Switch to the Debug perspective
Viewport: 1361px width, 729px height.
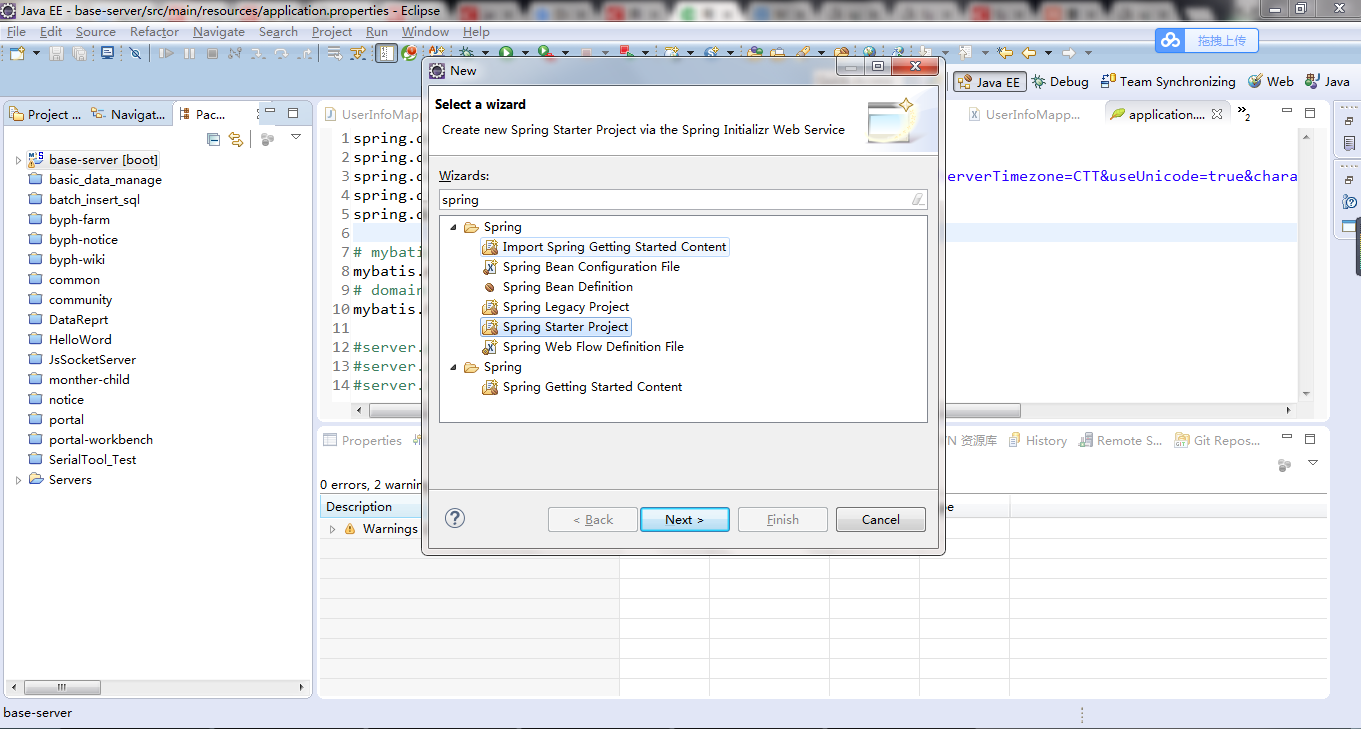pos(1060,82)
